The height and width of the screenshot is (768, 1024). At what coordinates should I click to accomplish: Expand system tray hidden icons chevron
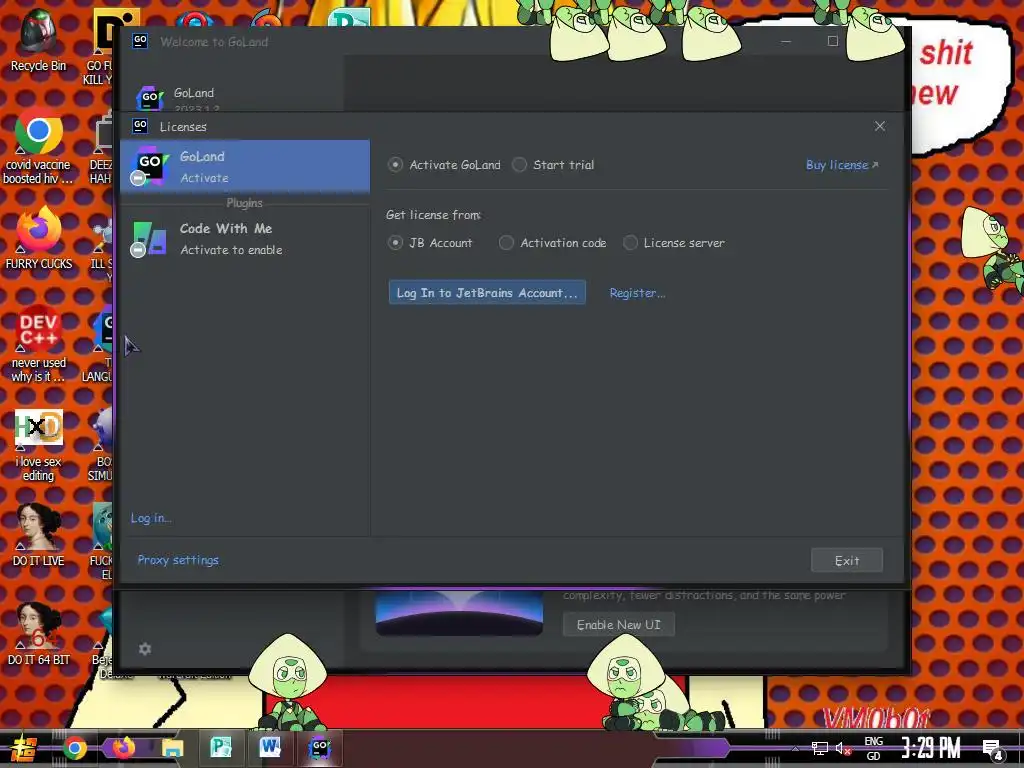[795, 748]
